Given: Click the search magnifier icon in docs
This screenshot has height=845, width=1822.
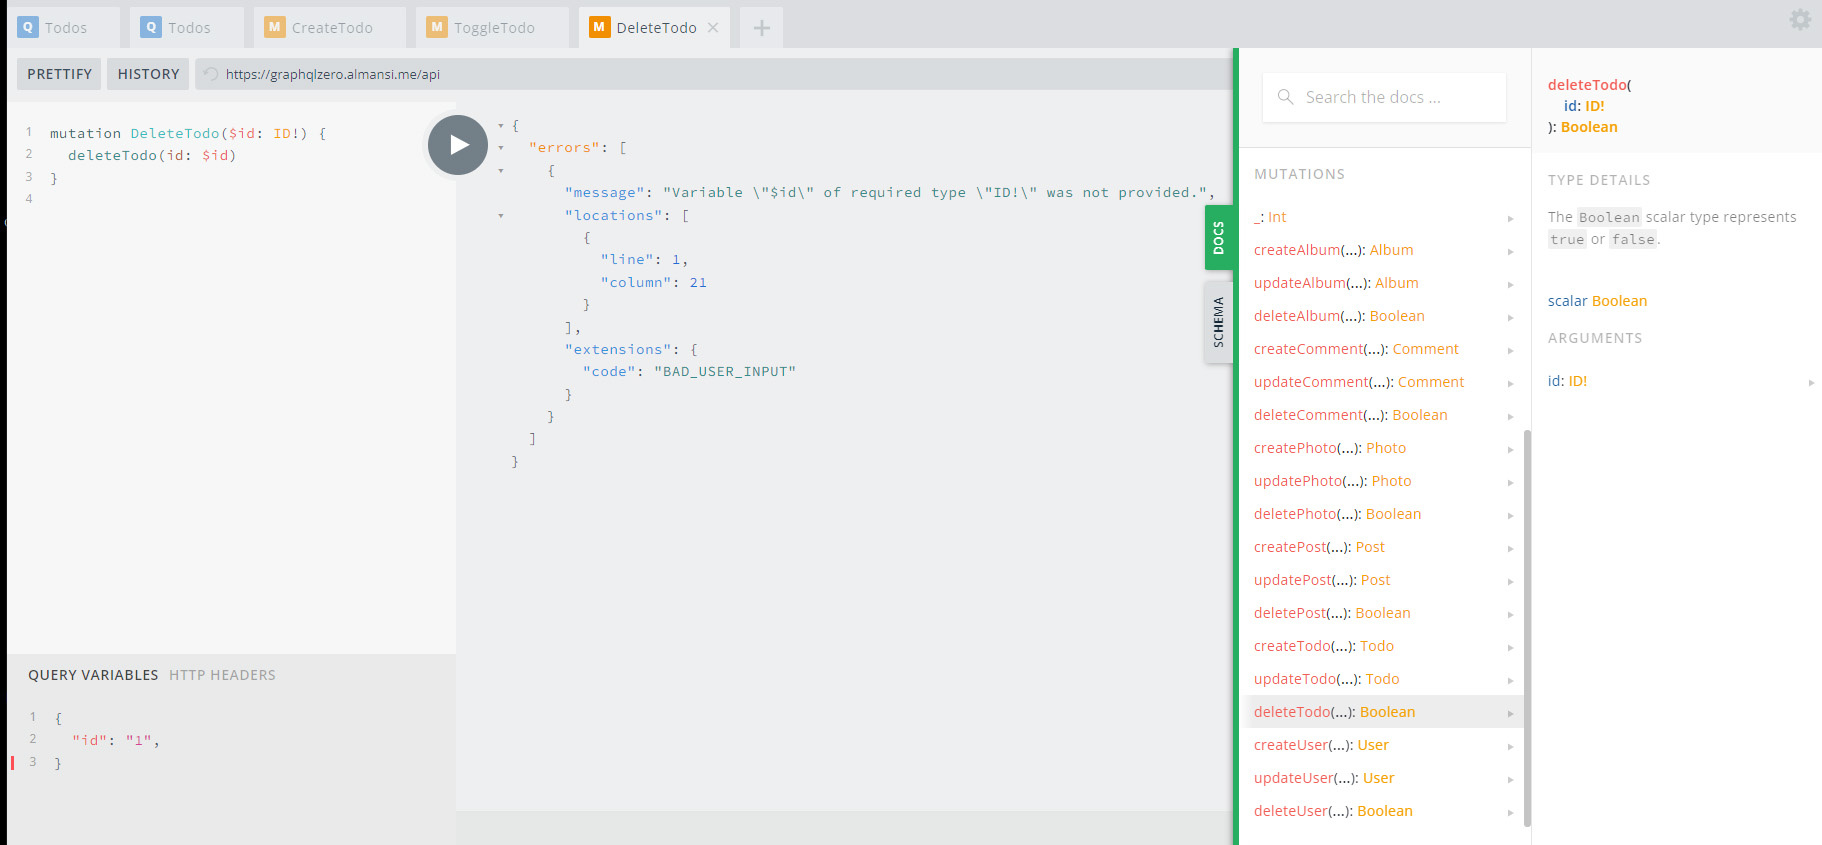Looking at the screenshot, I should (1285, 97).
